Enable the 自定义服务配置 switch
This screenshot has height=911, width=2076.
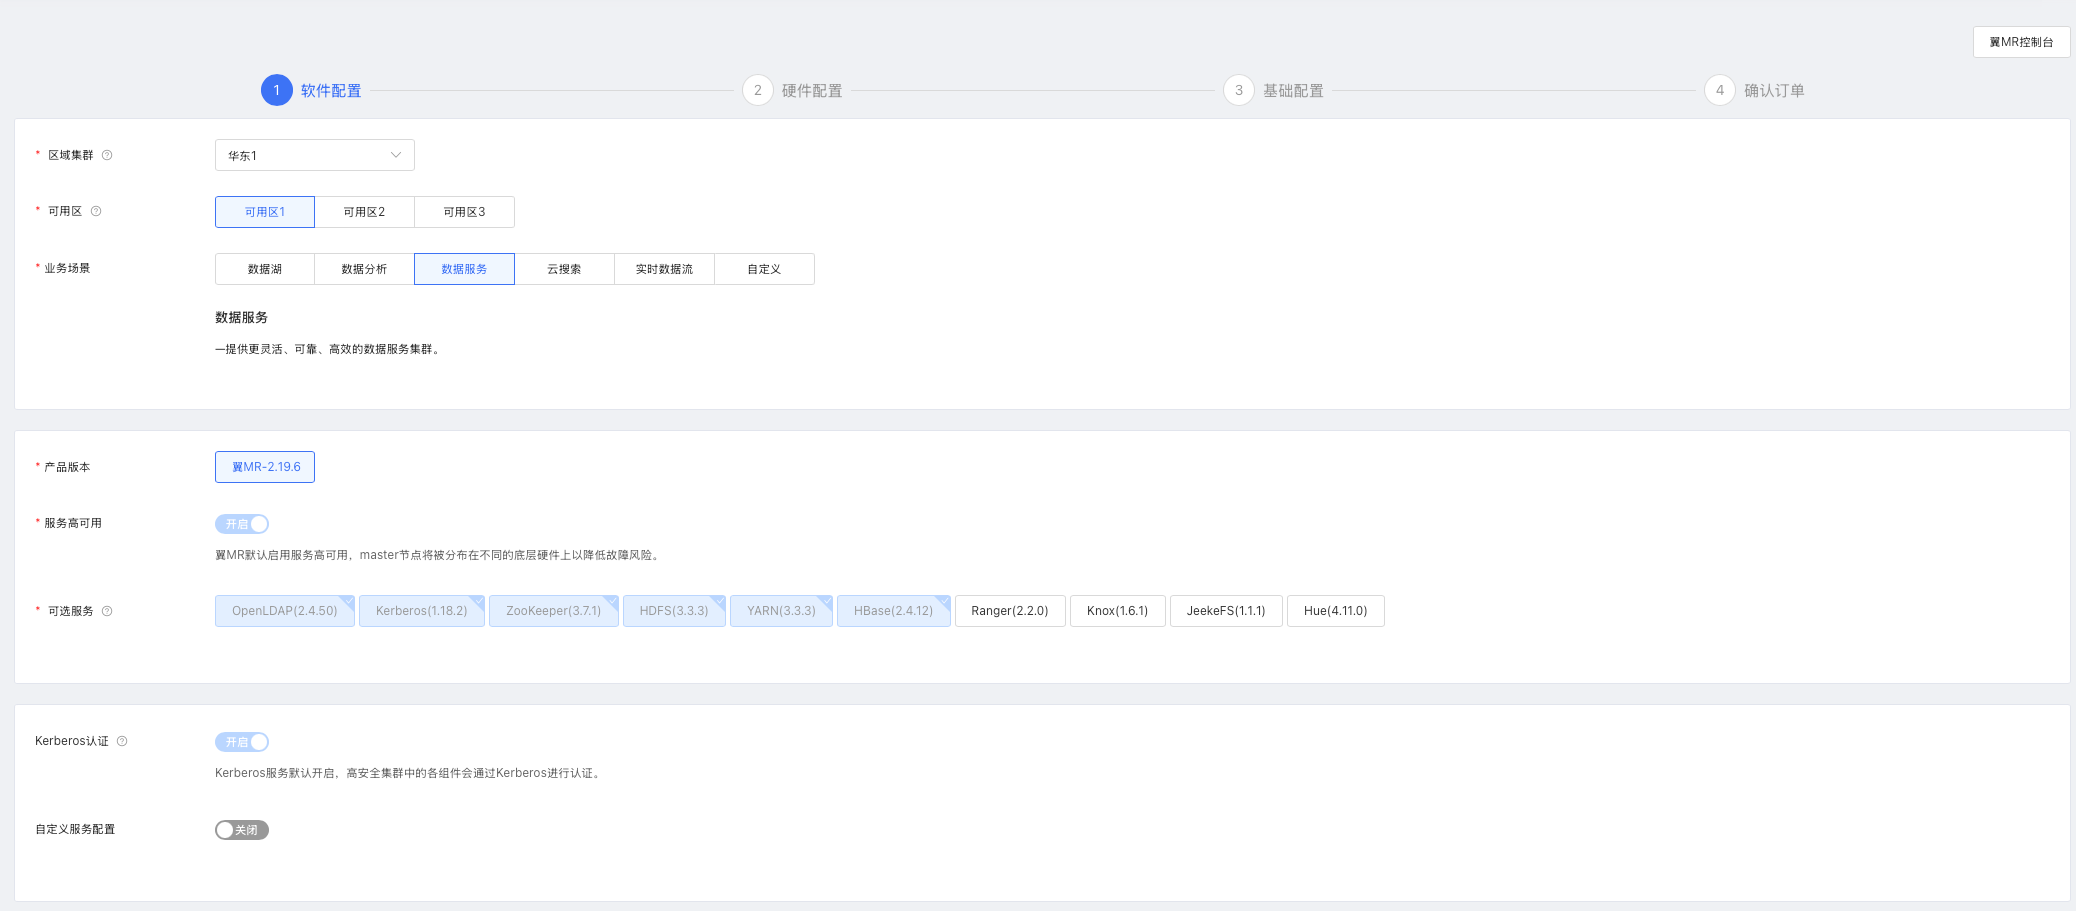242,830
